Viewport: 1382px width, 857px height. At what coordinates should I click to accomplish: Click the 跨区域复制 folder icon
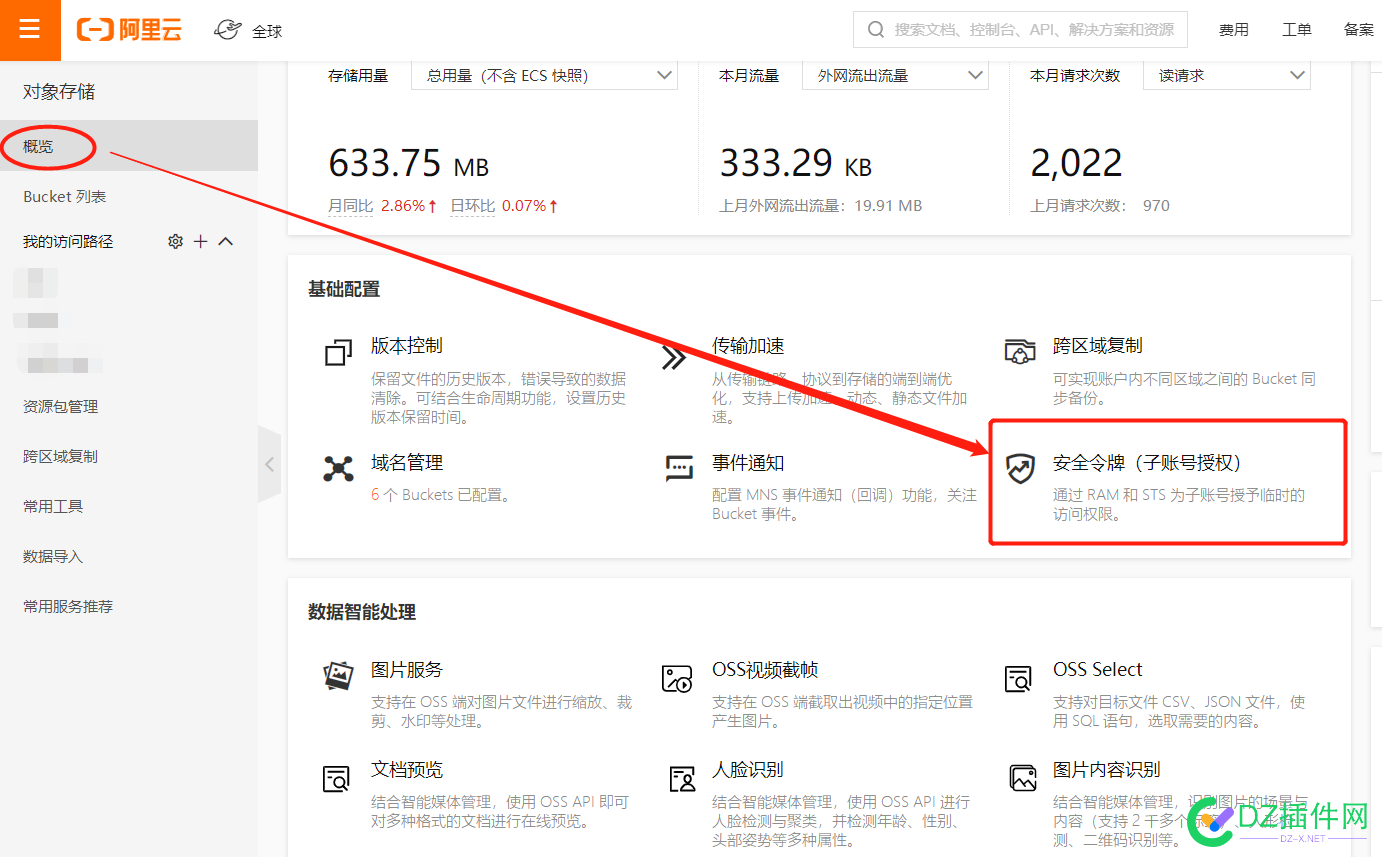[x=1020, y=352]
